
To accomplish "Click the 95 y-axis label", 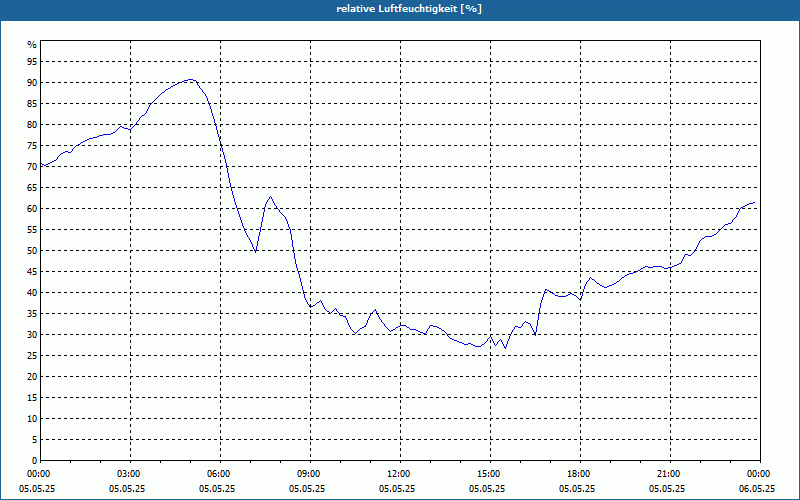I will point(32,62).
